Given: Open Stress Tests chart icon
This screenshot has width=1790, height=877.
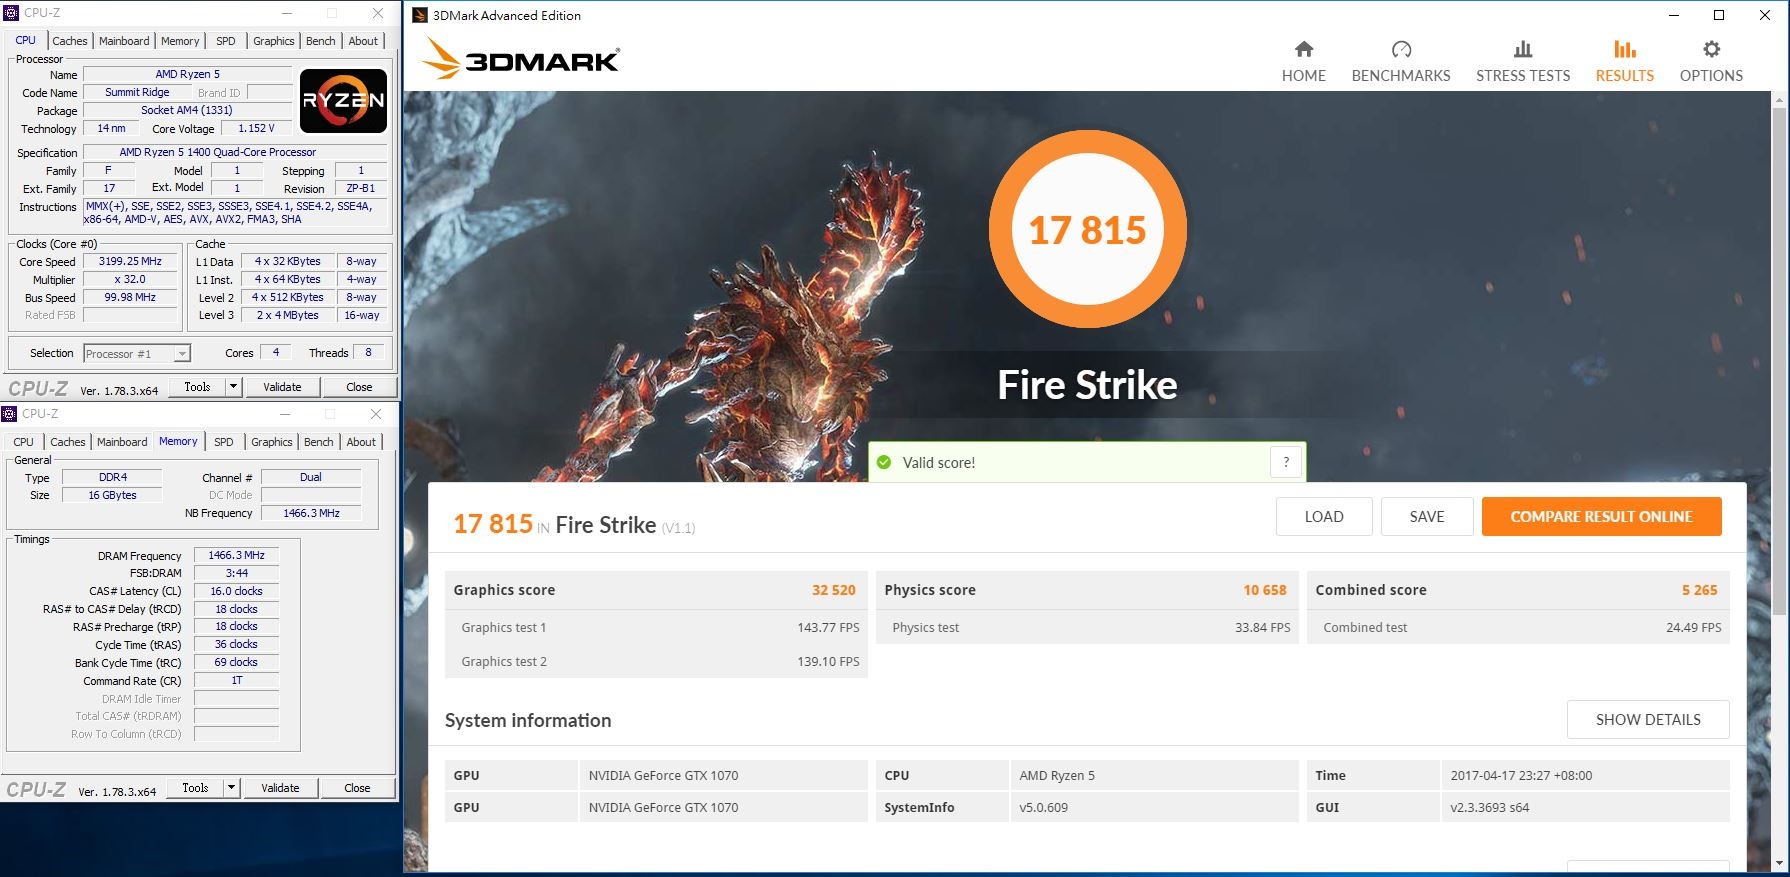Looking at the screenshot, I should tap(1523, 49).
